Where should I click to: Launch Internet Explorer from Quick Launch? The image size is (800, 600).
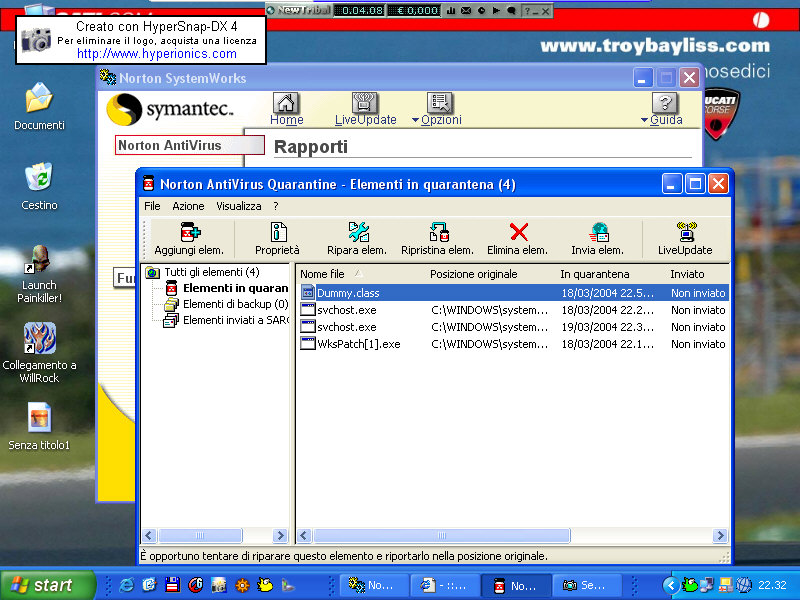[126, 585]
